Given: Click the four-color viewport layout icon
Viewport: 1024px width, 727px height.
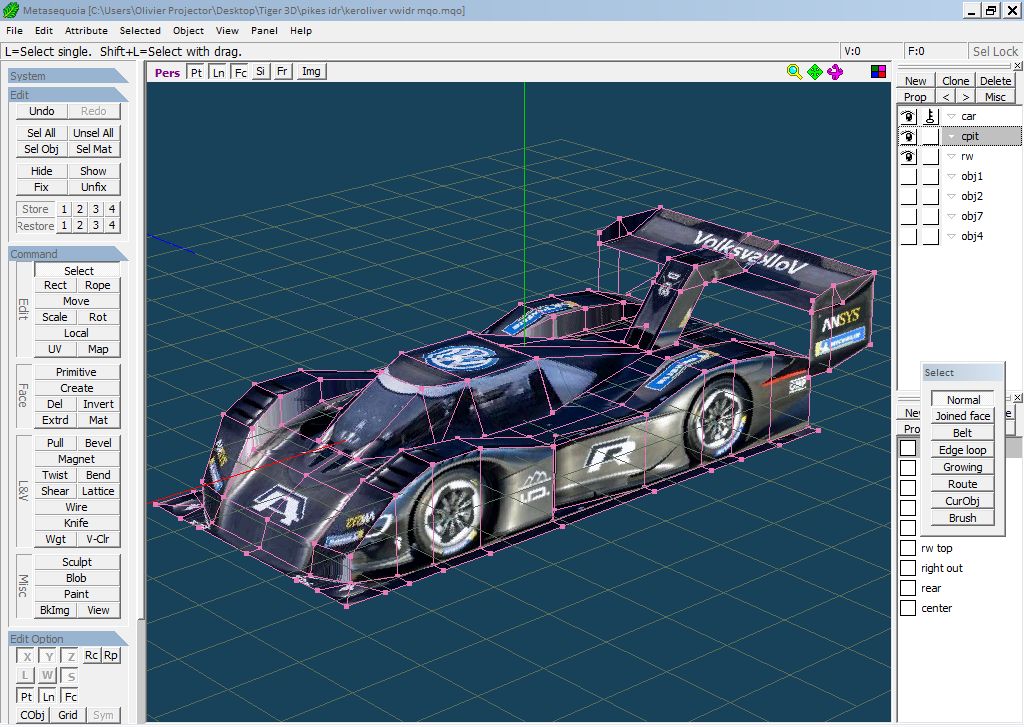Looking at the screenshot, I should (x=877, y=72).
